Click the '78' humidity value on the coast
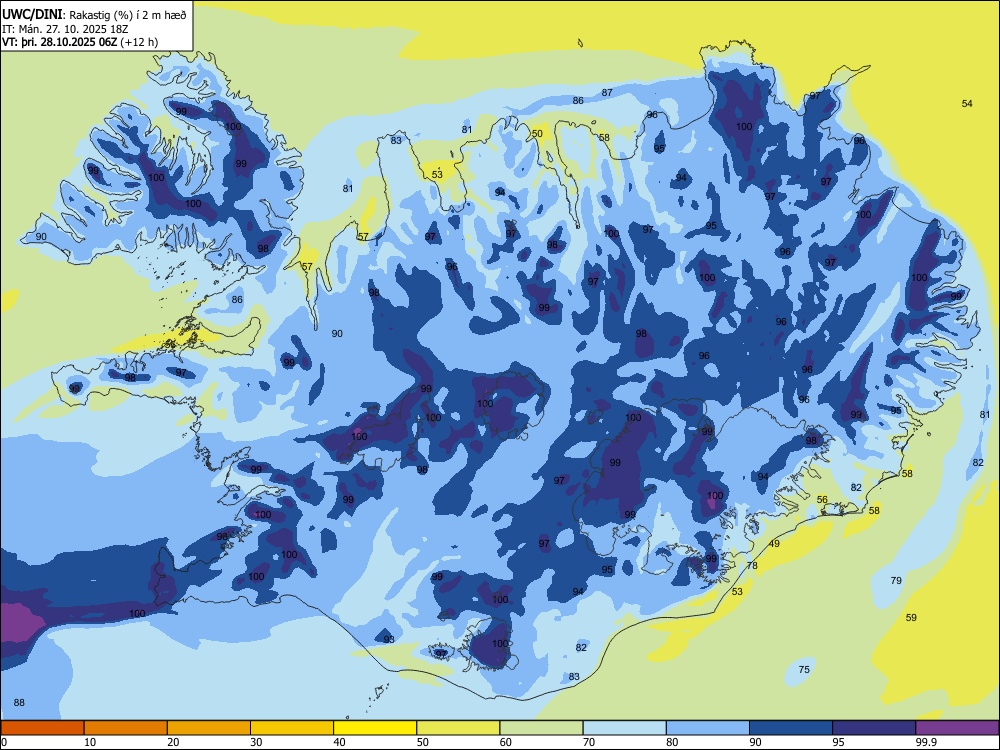Image resolution: width=1000 pixels, height=750 pixels. [x=752, y=566]
